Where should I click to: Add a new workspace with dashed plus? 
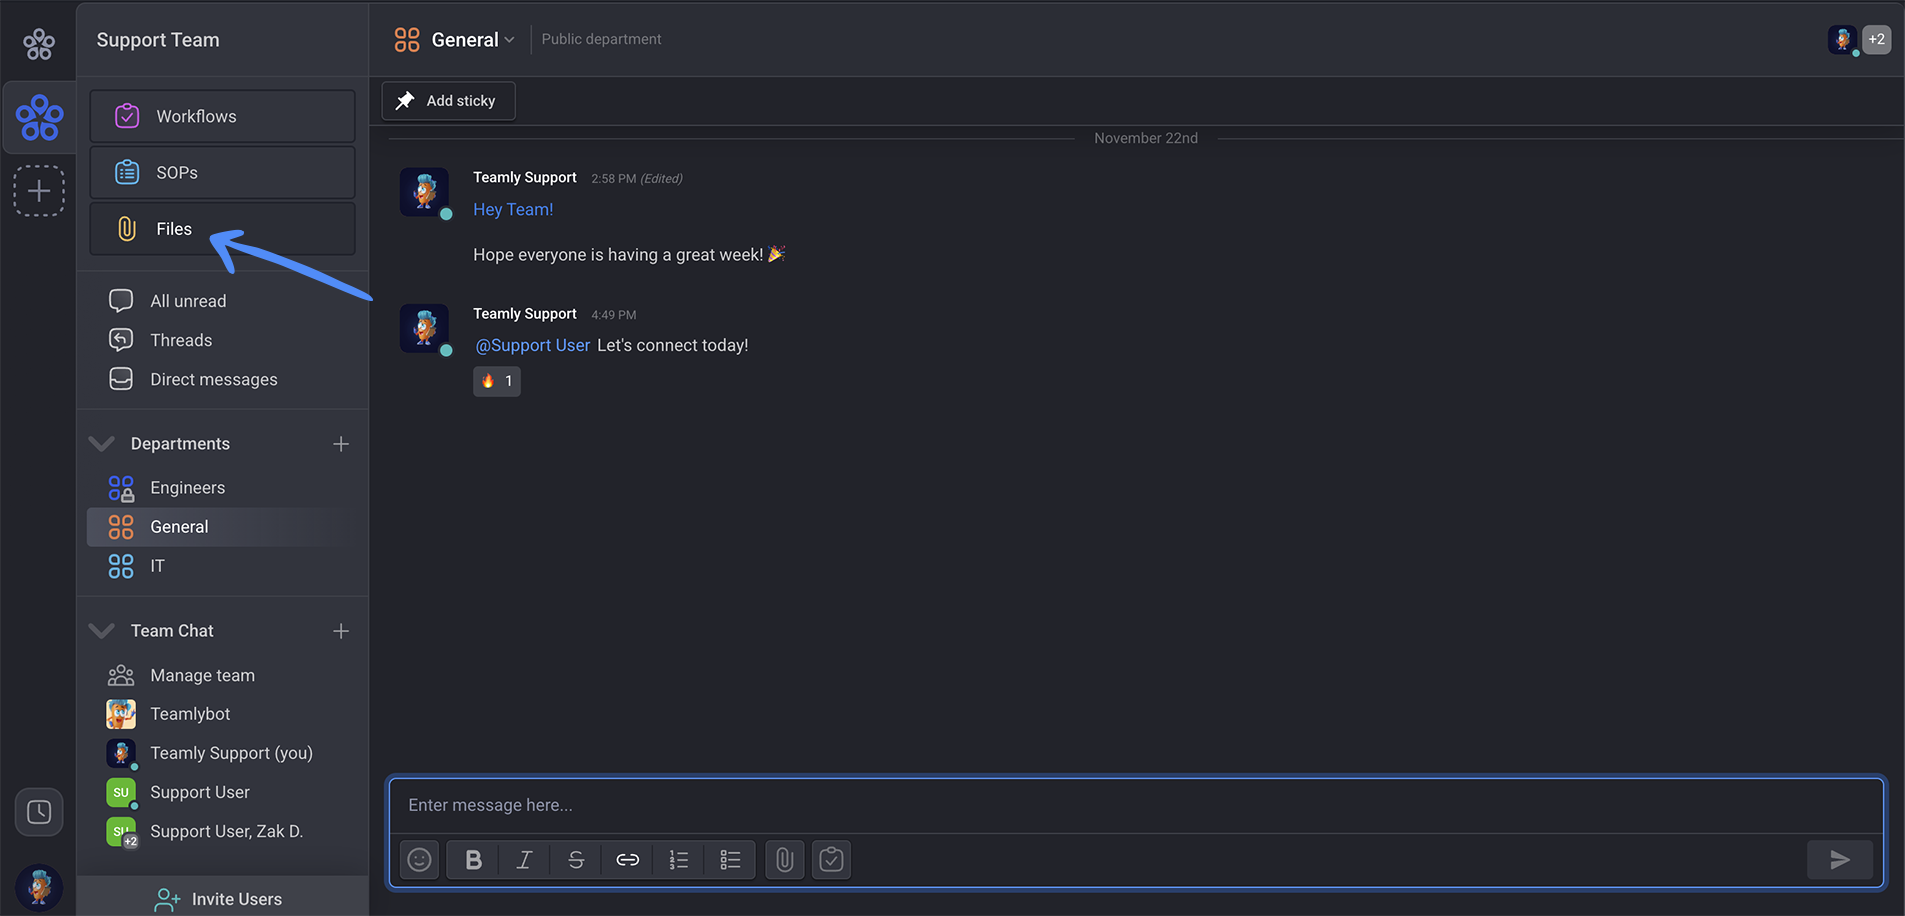(x=39, y=191)
